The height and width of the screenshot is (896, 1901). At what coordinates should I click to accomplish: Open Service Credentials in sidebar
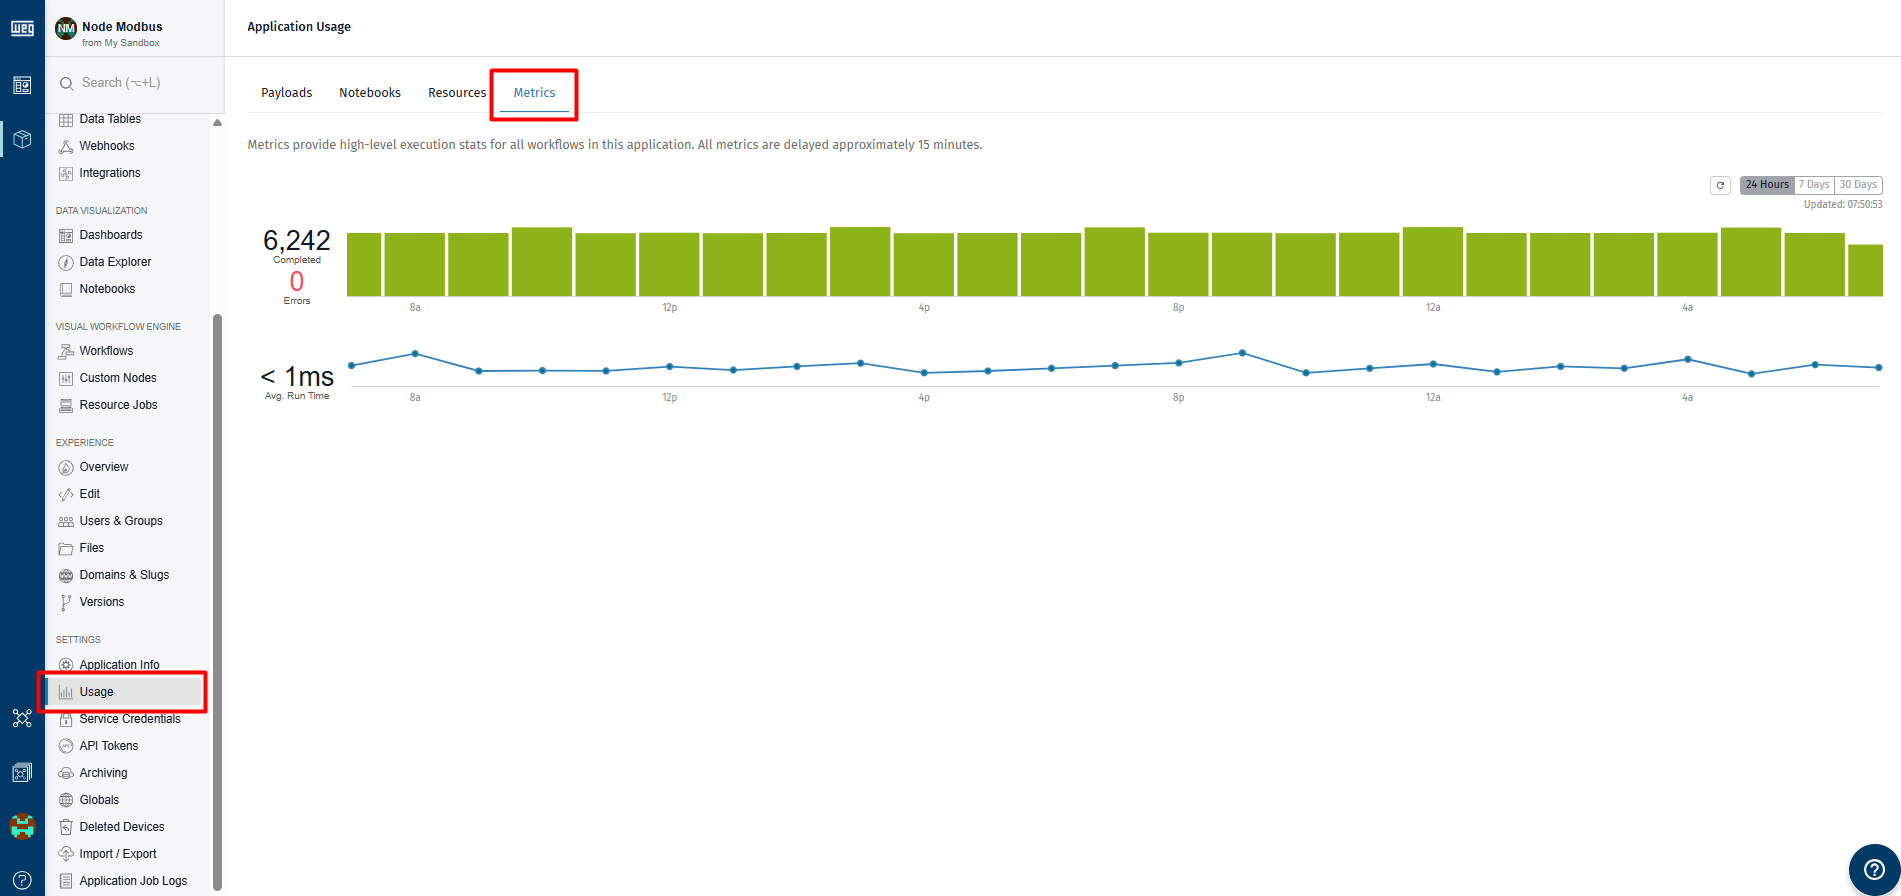click(x=128, y=719)
